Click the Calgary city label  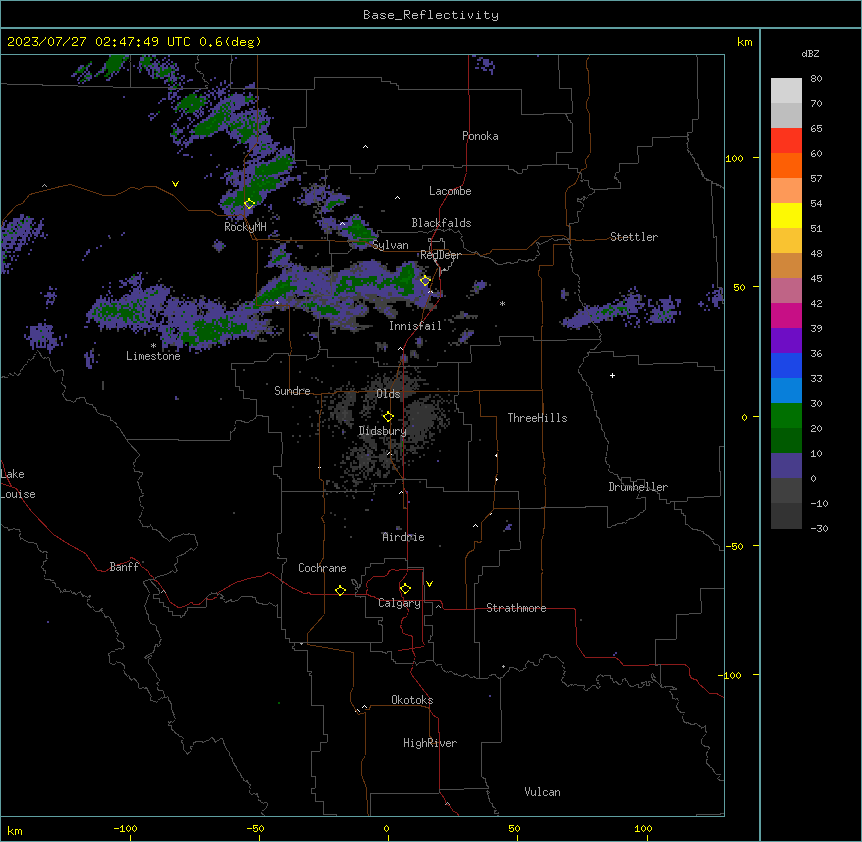399,603
